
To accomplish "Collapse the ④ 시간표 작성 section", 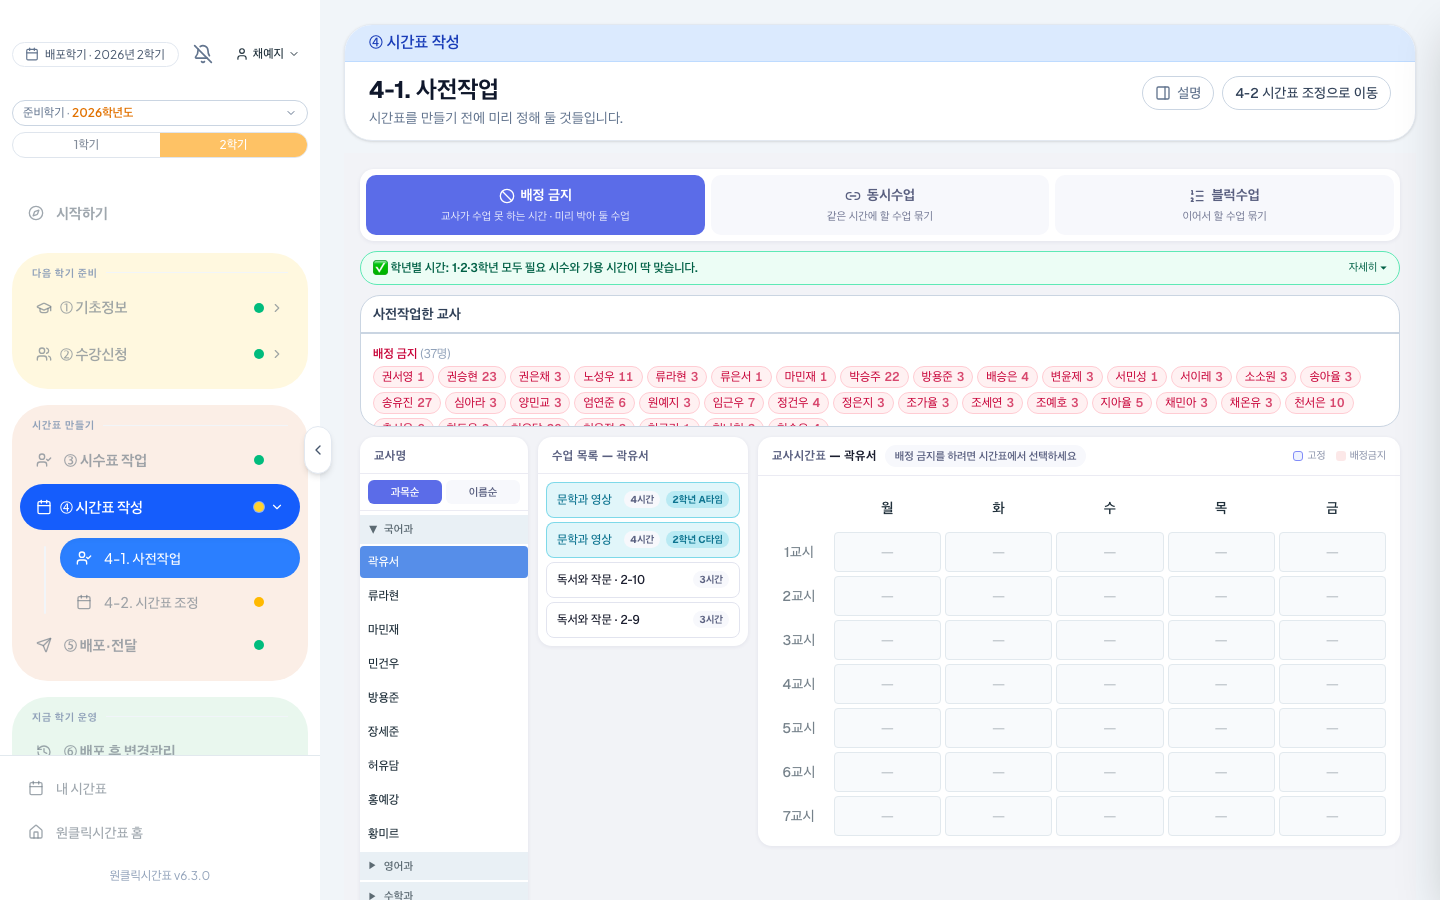I will pos(277,507).
